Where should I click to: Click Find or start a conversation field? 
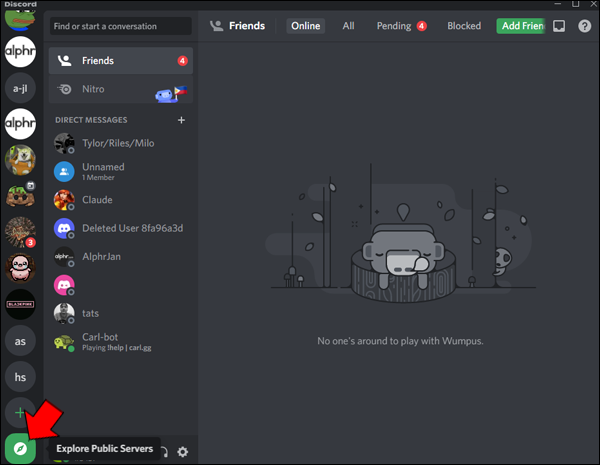tap(121, 26)
